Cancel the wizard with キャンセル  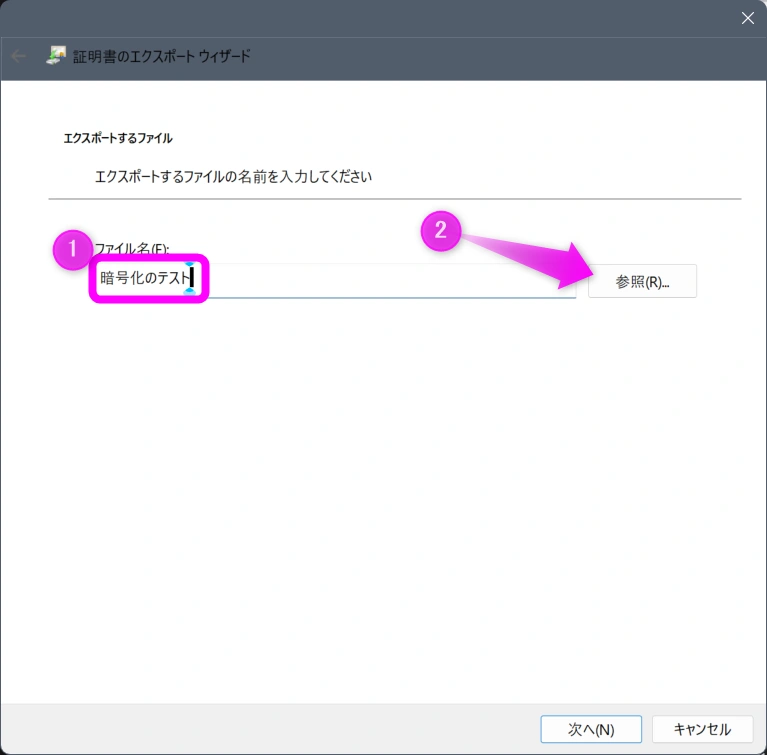click(x=702, y=729)
